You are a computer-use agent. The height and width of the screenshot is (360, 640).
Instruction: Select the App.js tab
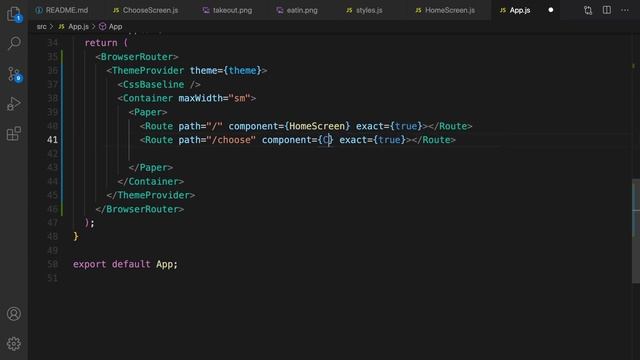pyautogui.click(x=515, y=10)
